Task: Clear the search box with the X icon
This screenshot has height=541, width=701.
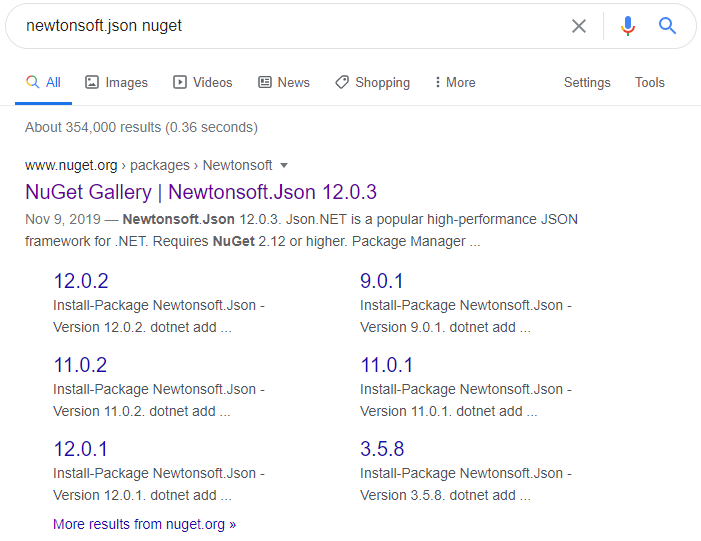Action: [x=579, y=26]
